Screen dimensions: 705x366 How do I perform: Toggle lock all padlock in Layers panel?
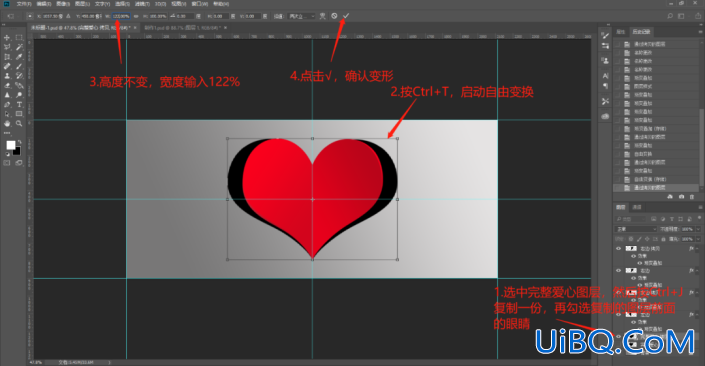663,239
